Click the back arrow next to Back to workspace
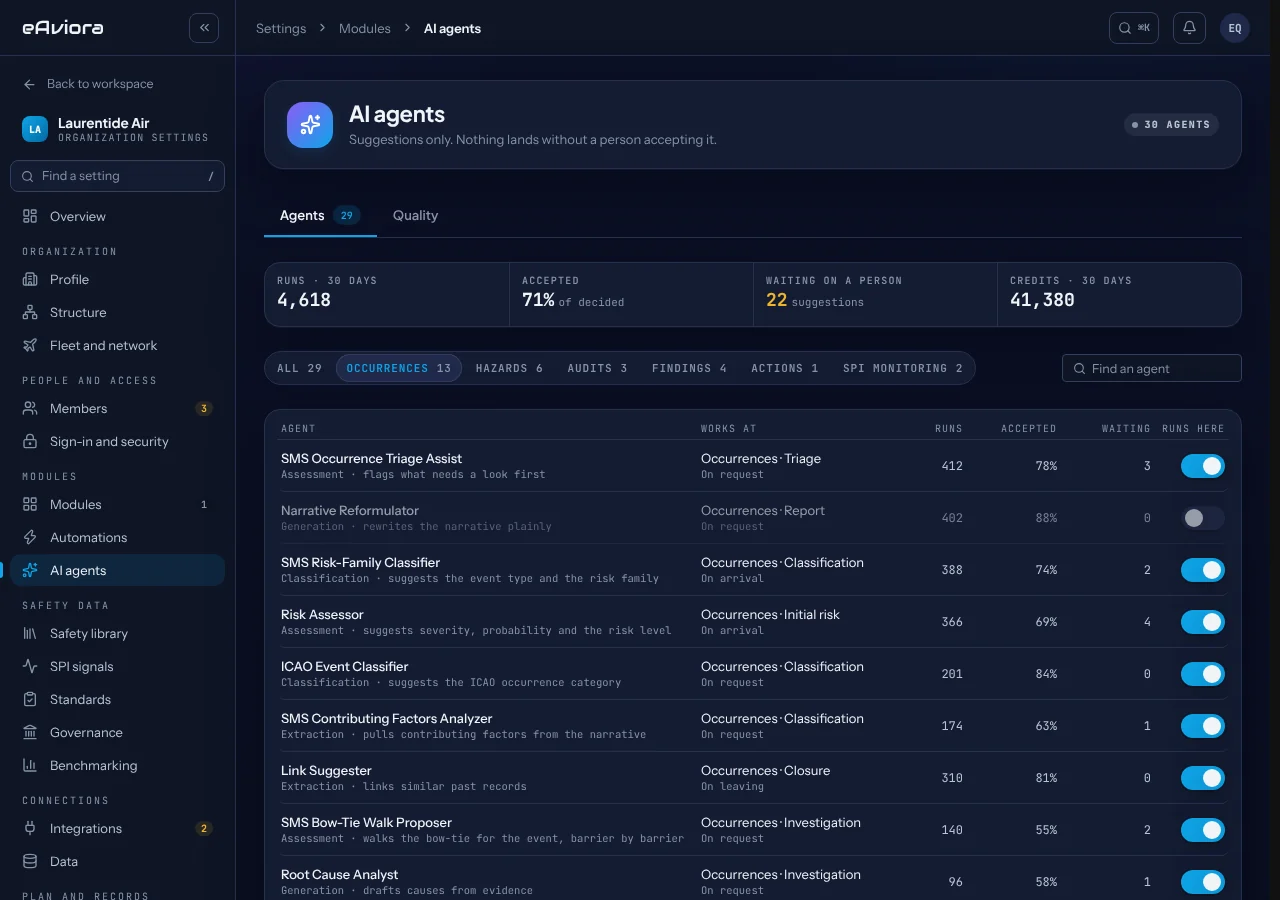 click(29, 84)
